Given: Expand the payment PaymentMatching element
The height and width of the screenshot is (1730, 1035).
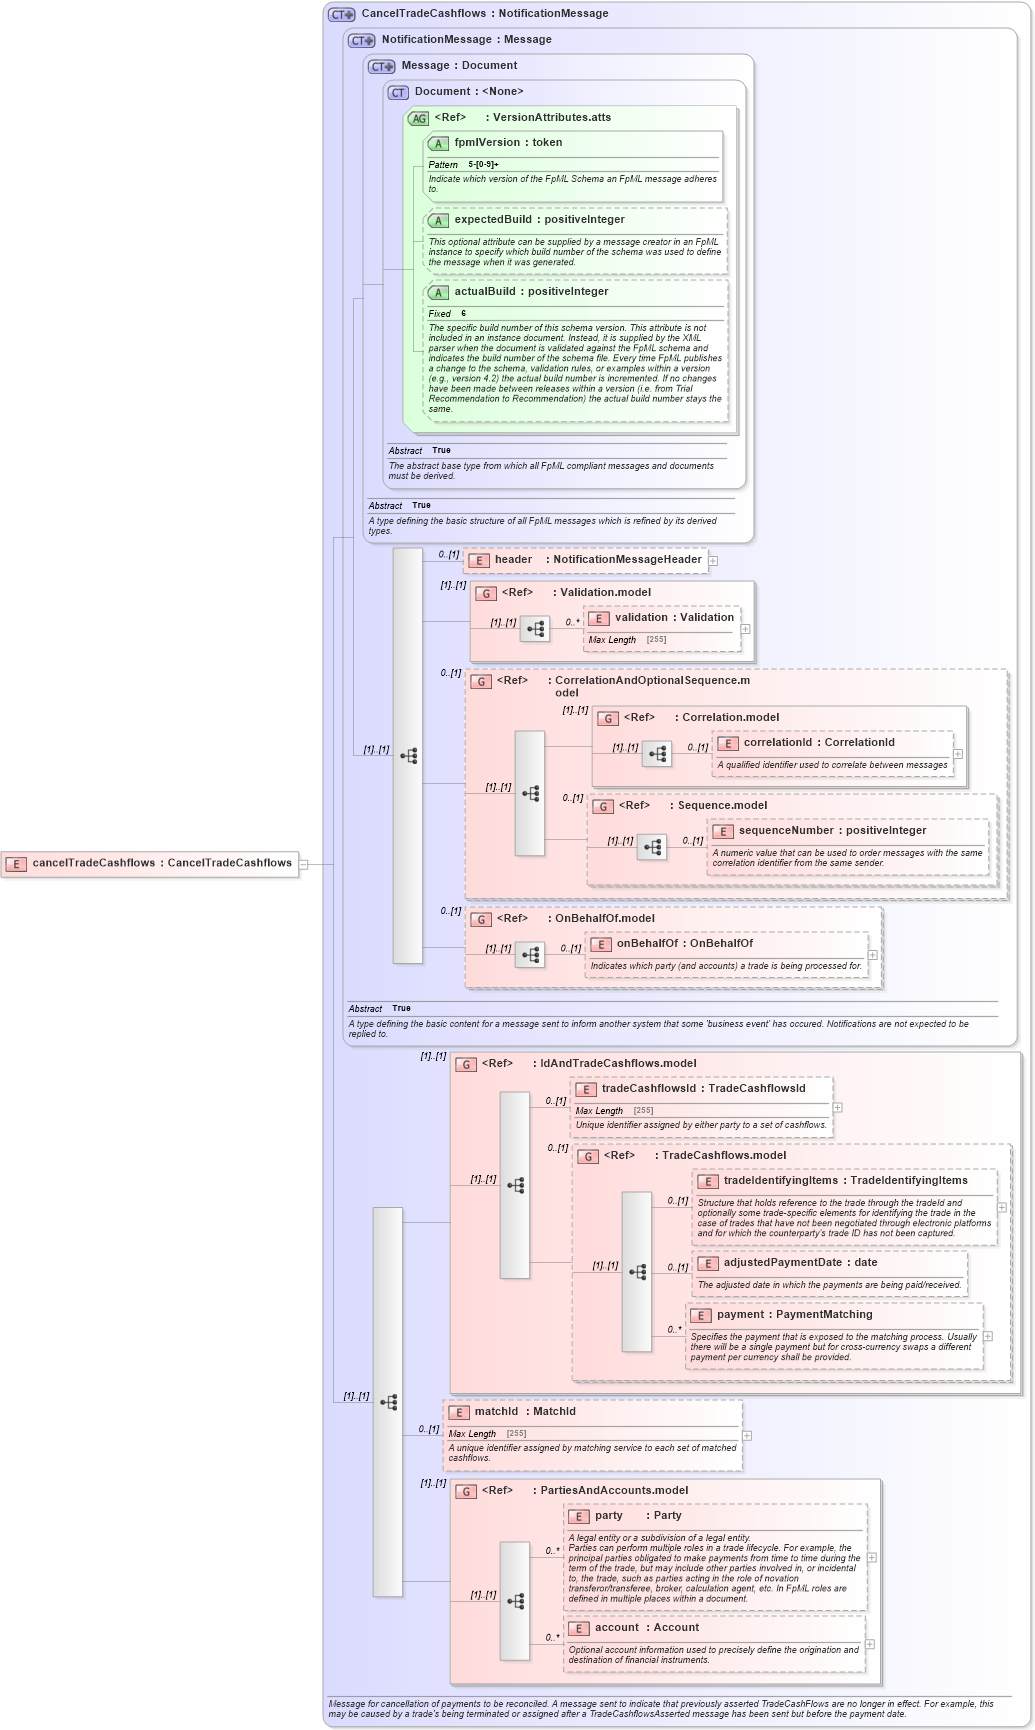Looking at the screenshot, I should click(x=988, y=1336).
